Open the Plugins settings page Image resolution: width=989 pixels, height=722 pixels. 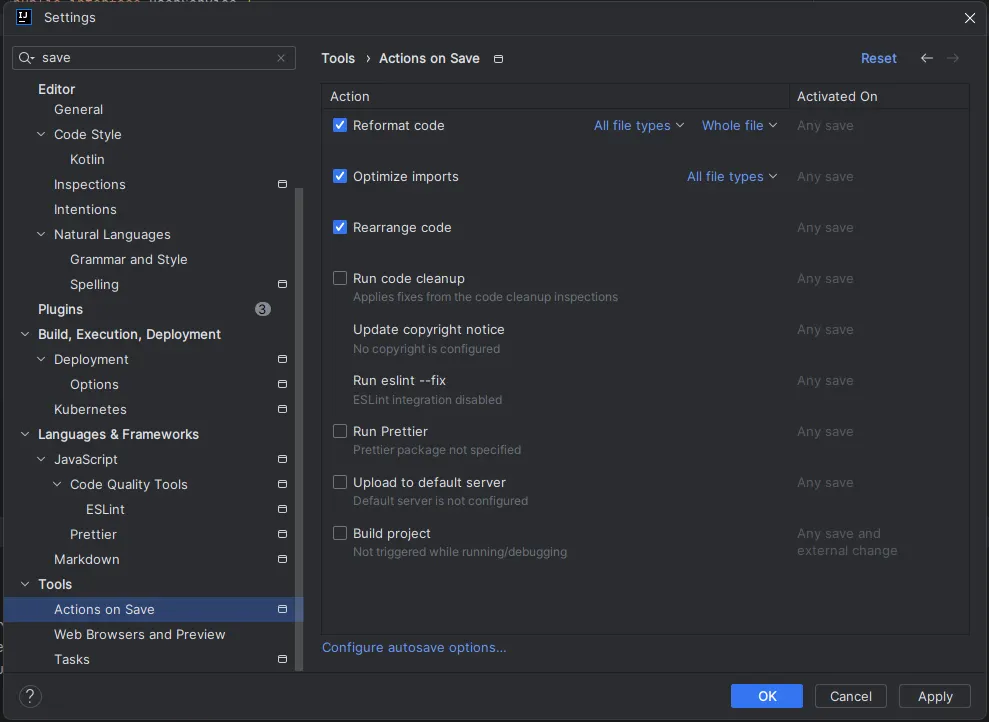pos(60,309)
